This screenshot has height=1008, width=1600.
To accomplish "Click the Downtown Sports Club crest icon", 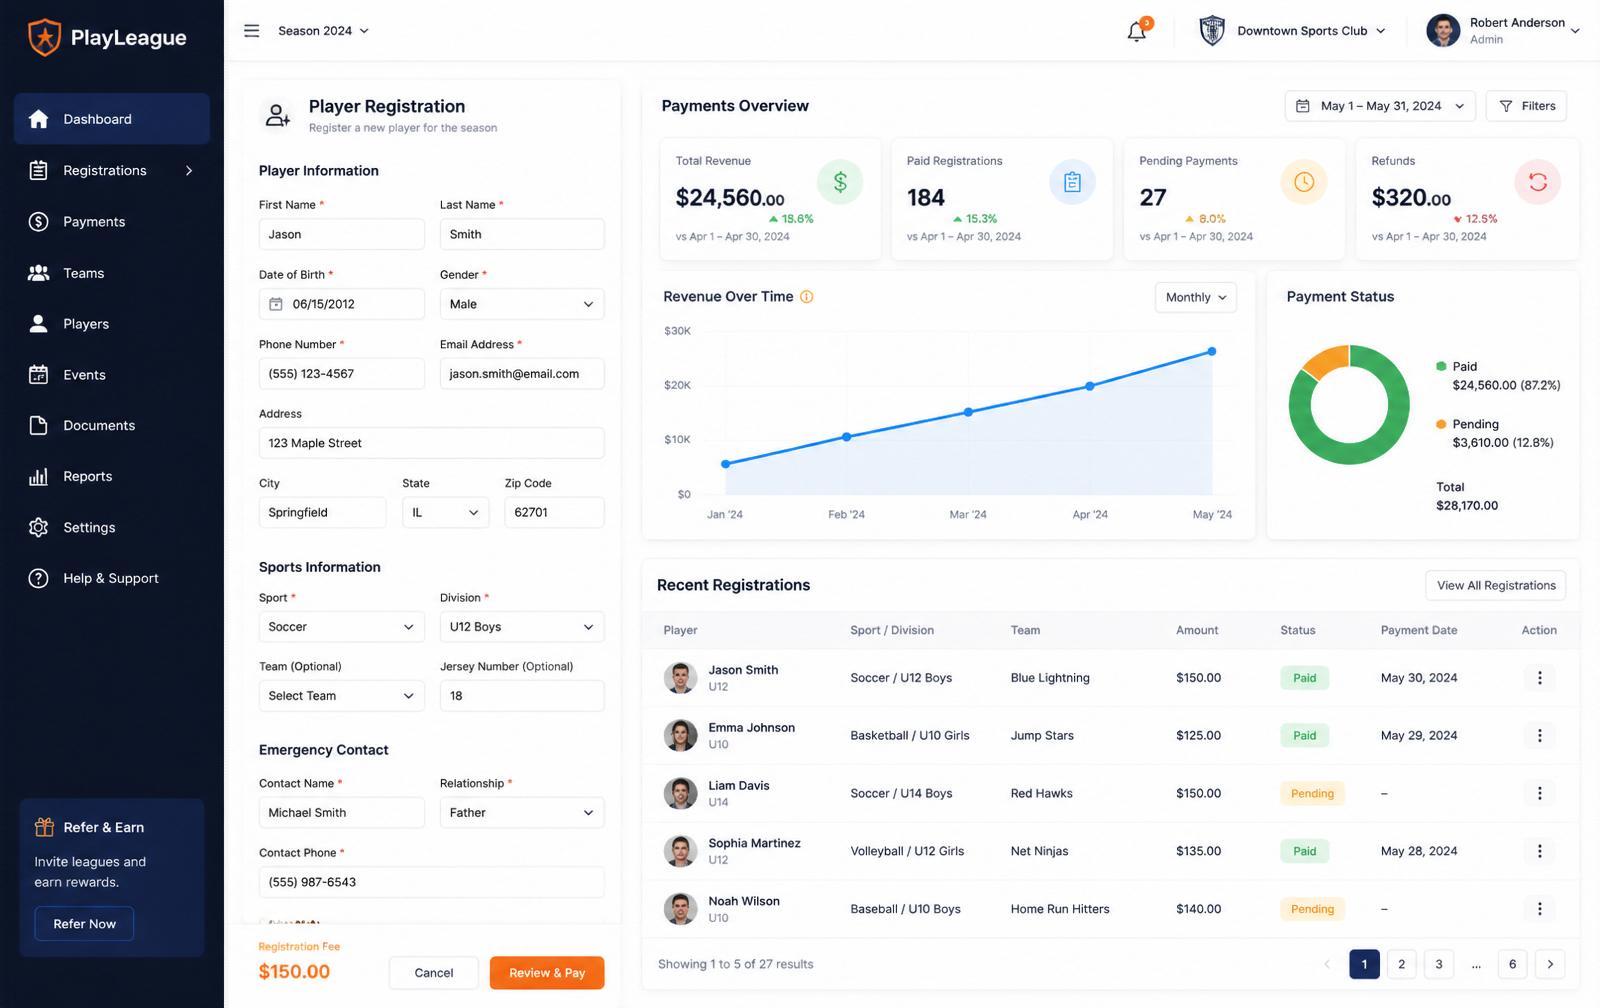I will pyautogui.click(x=1212, y=31).
